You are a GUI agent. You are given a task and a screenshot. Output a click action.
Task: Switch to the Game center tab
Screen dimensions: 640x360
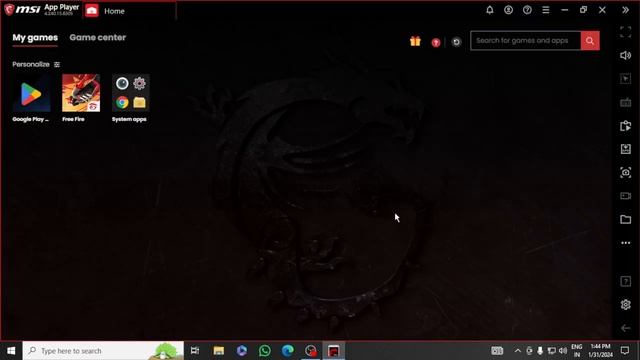point(98,38)
